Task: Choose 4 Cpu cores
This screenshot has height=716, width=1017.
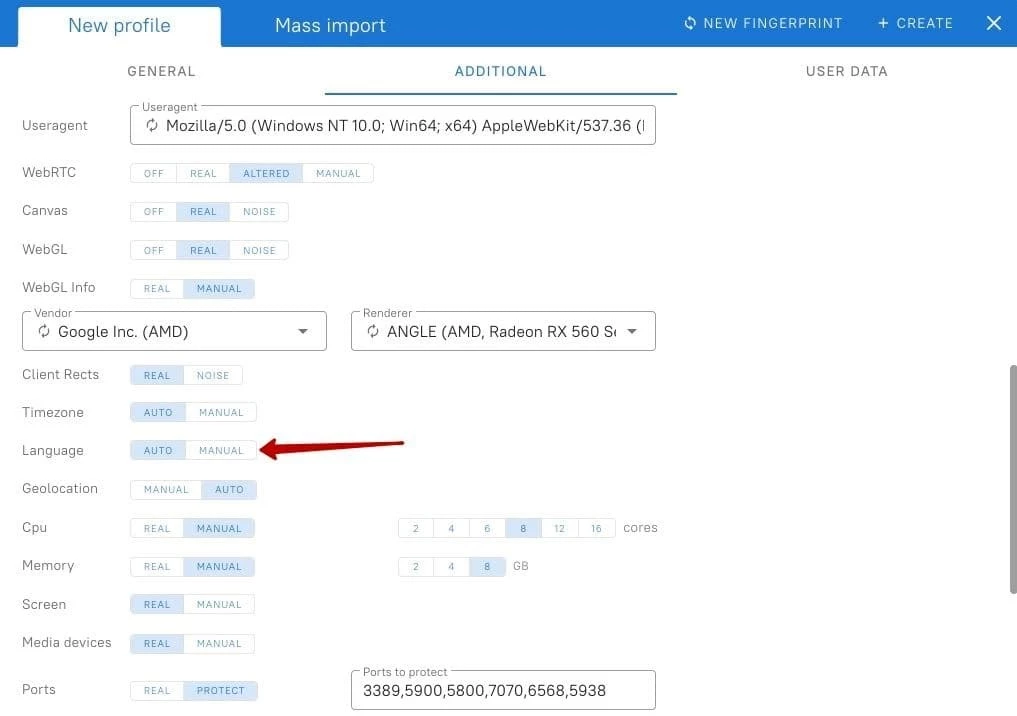Action: click(x=451, y=529)
